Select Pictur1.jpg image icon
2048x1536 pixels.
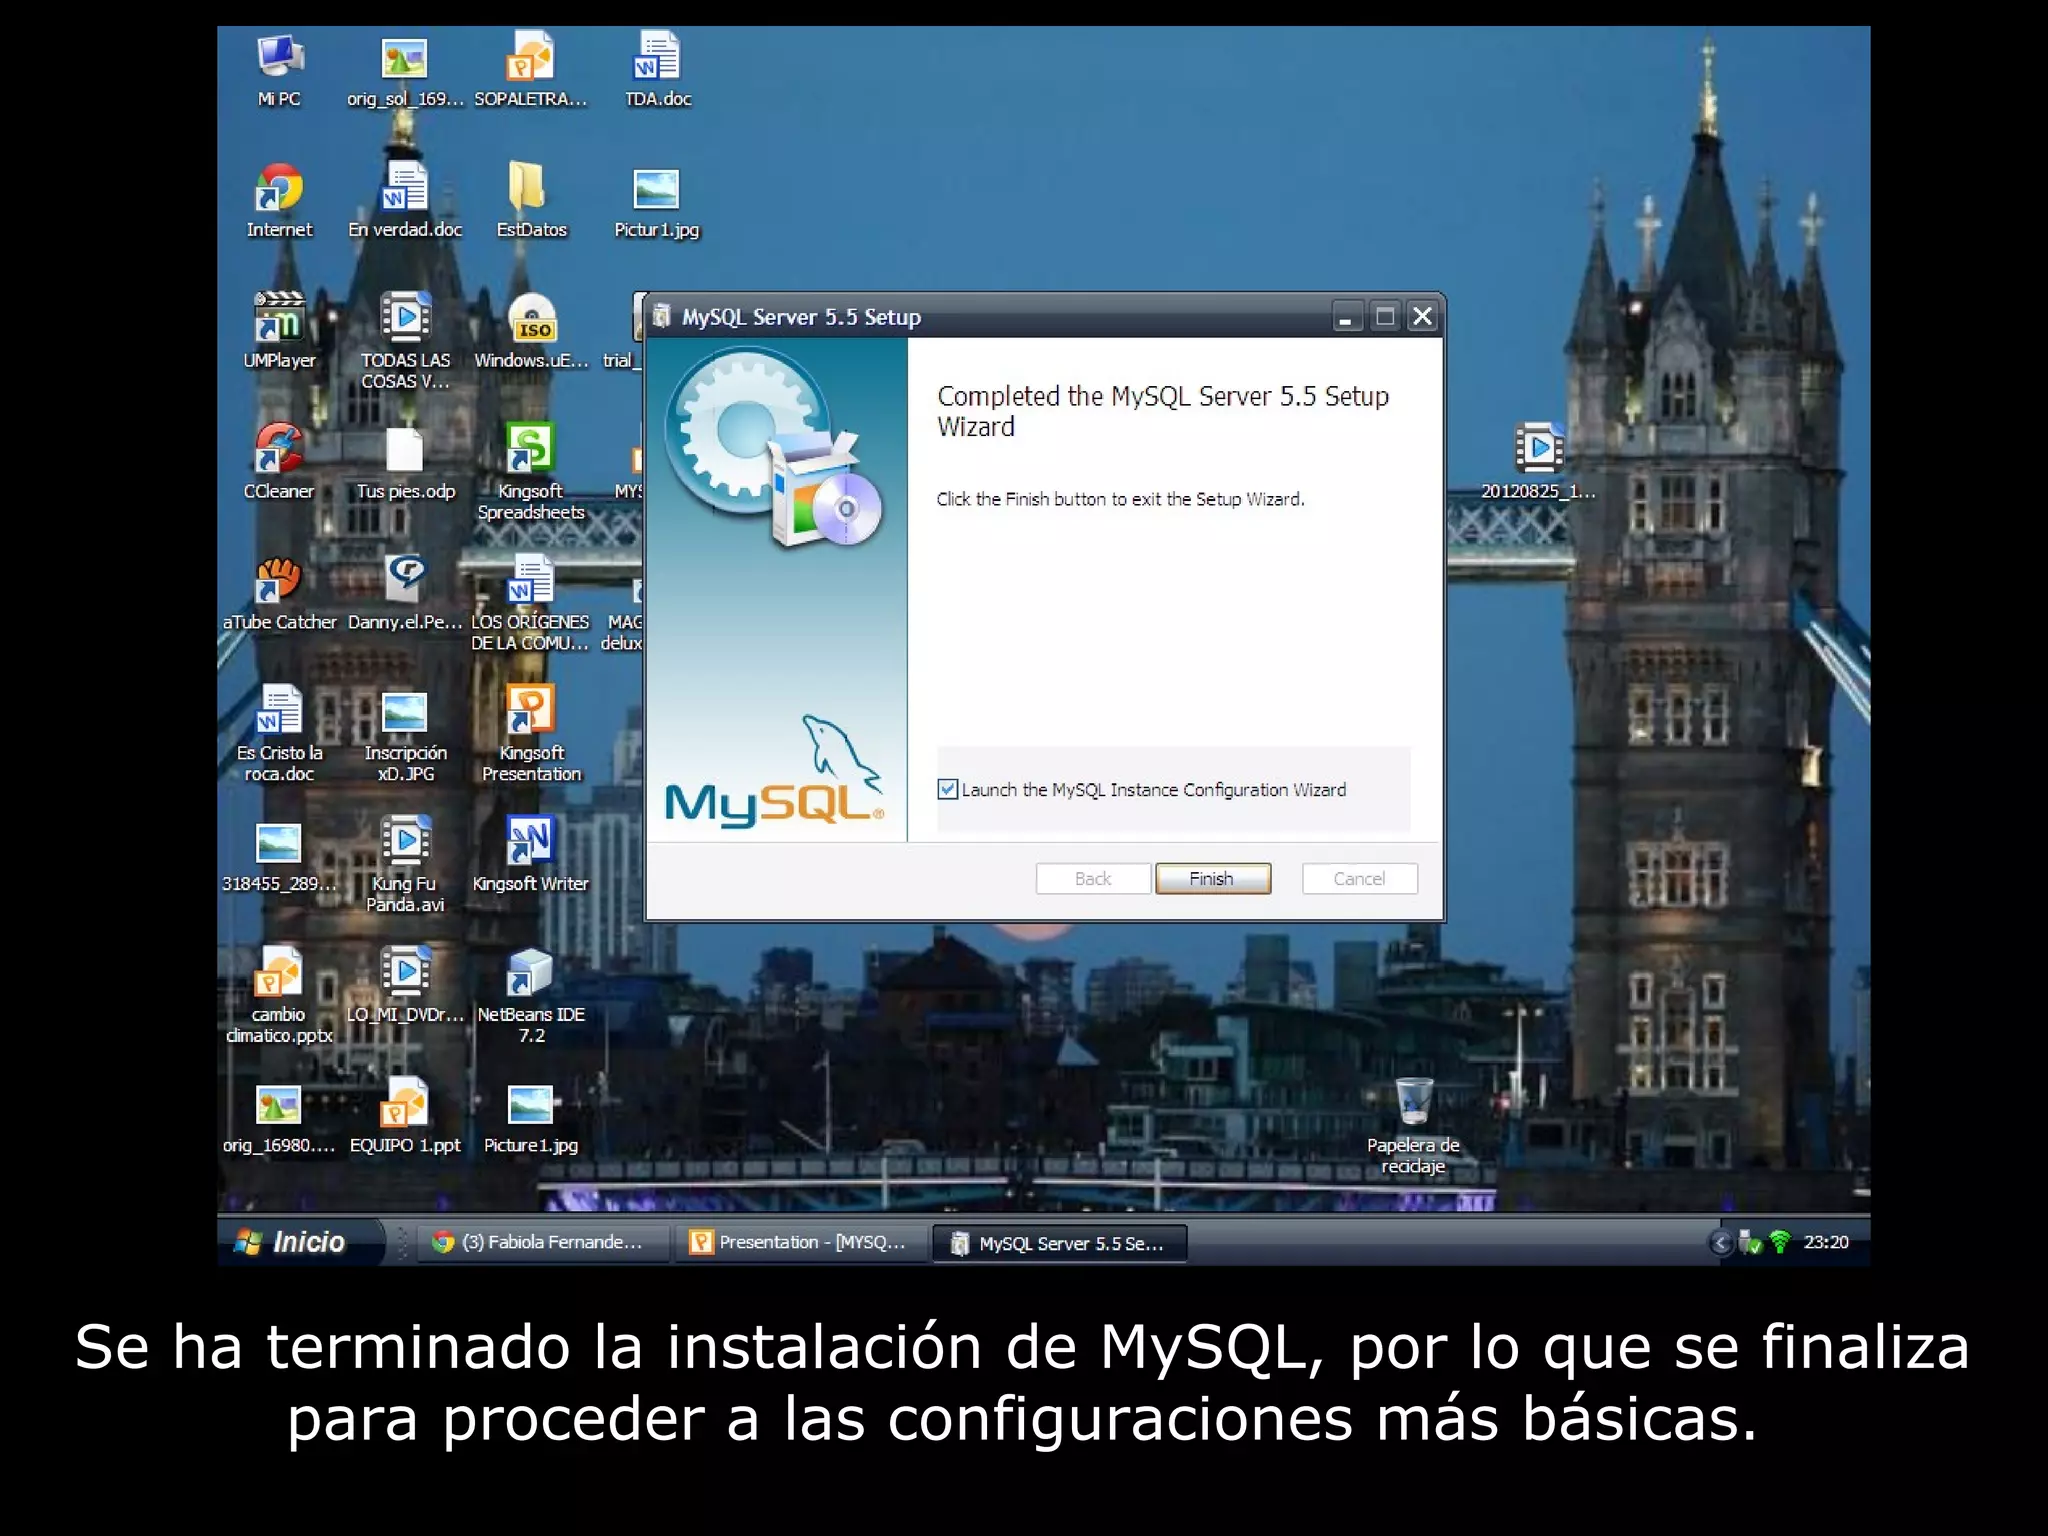pos(657,188)
